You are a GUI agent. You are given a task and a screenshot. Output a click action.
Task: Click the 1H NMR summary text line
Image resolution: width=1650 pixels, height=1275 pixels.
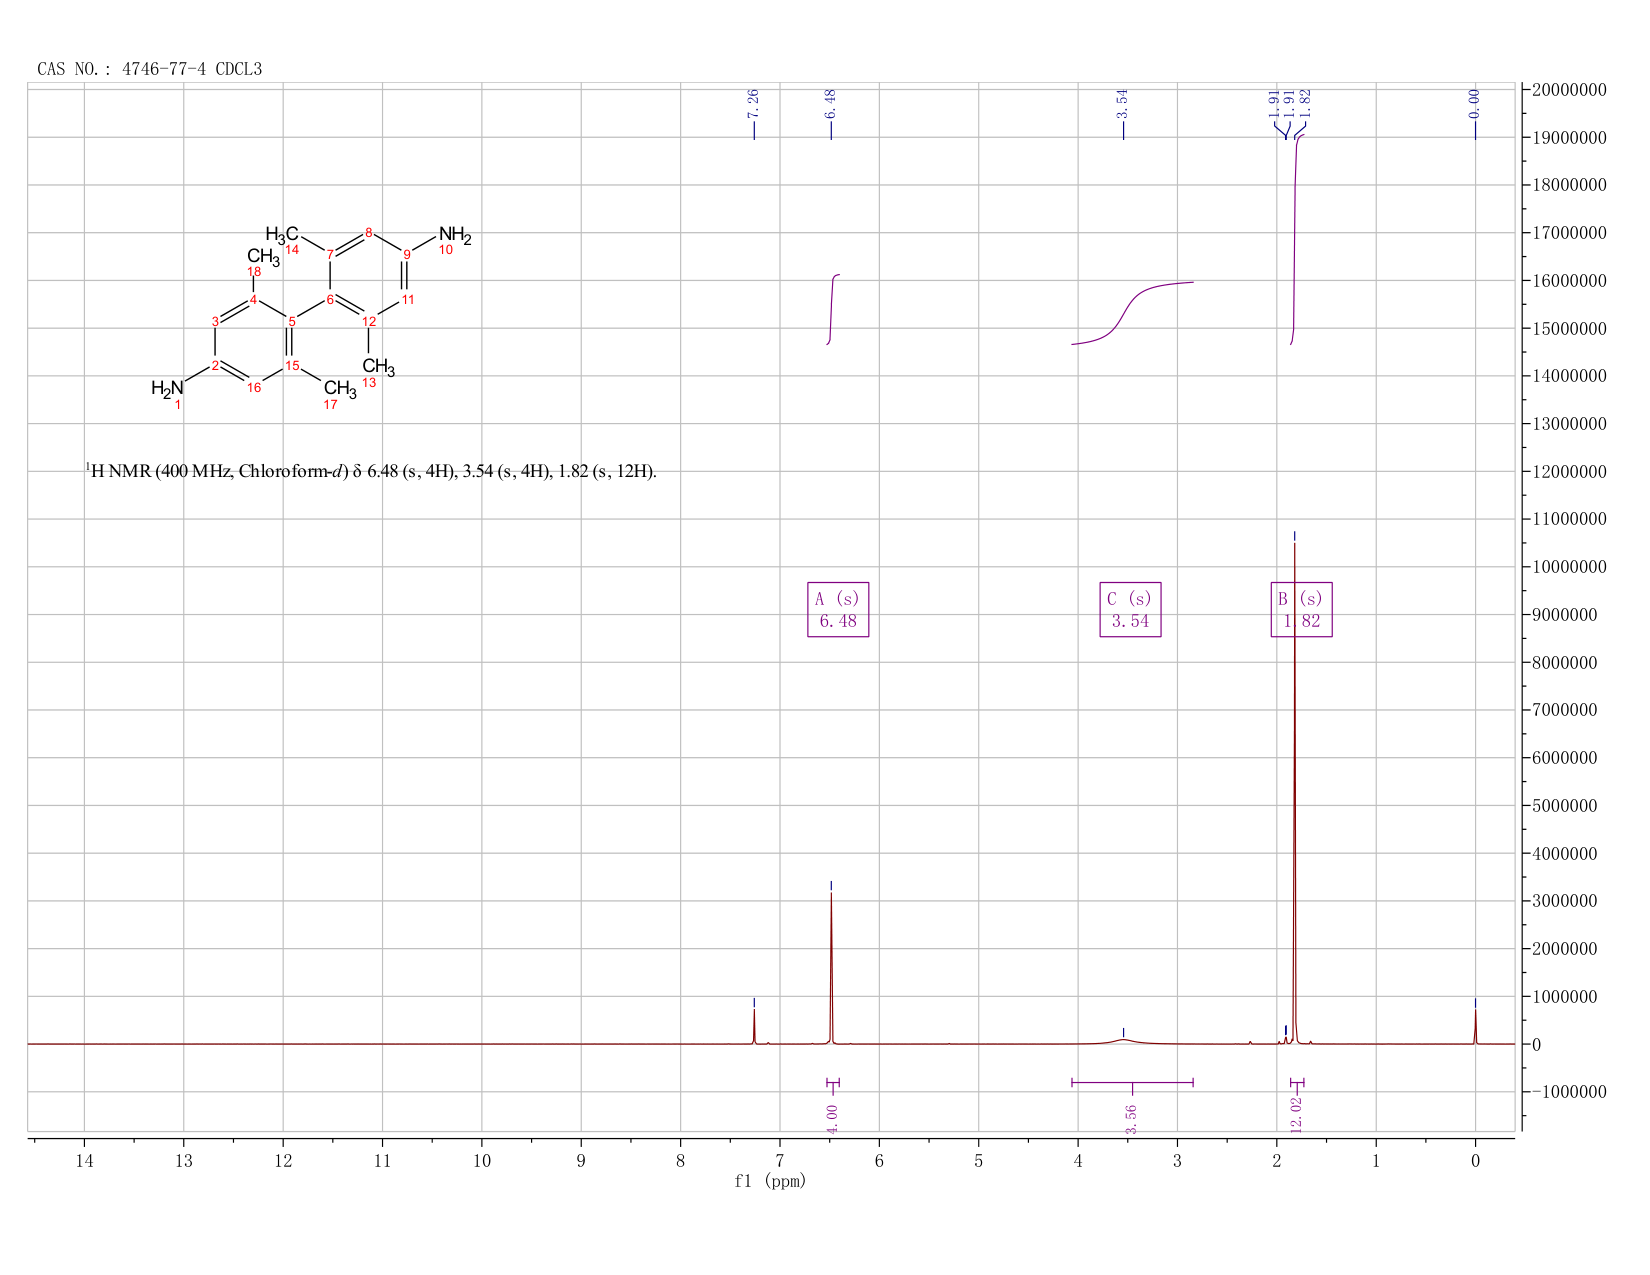point(371,471)
